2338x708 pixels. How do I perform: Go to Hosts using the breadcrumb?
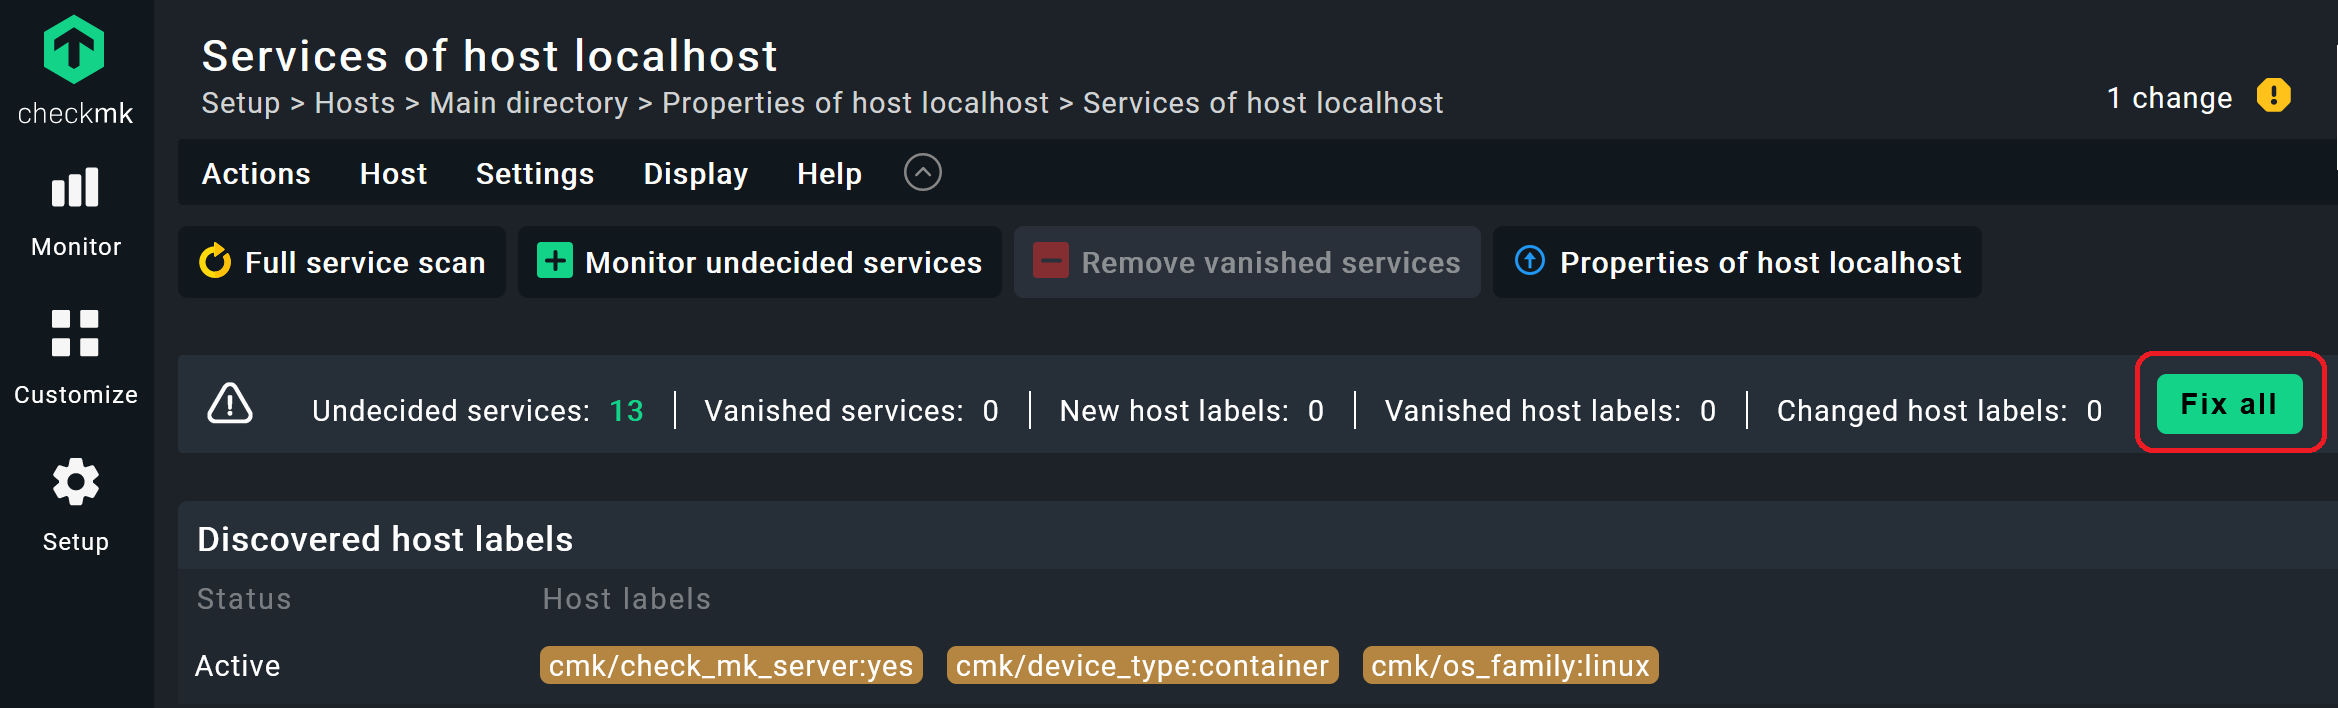(354, 102)
